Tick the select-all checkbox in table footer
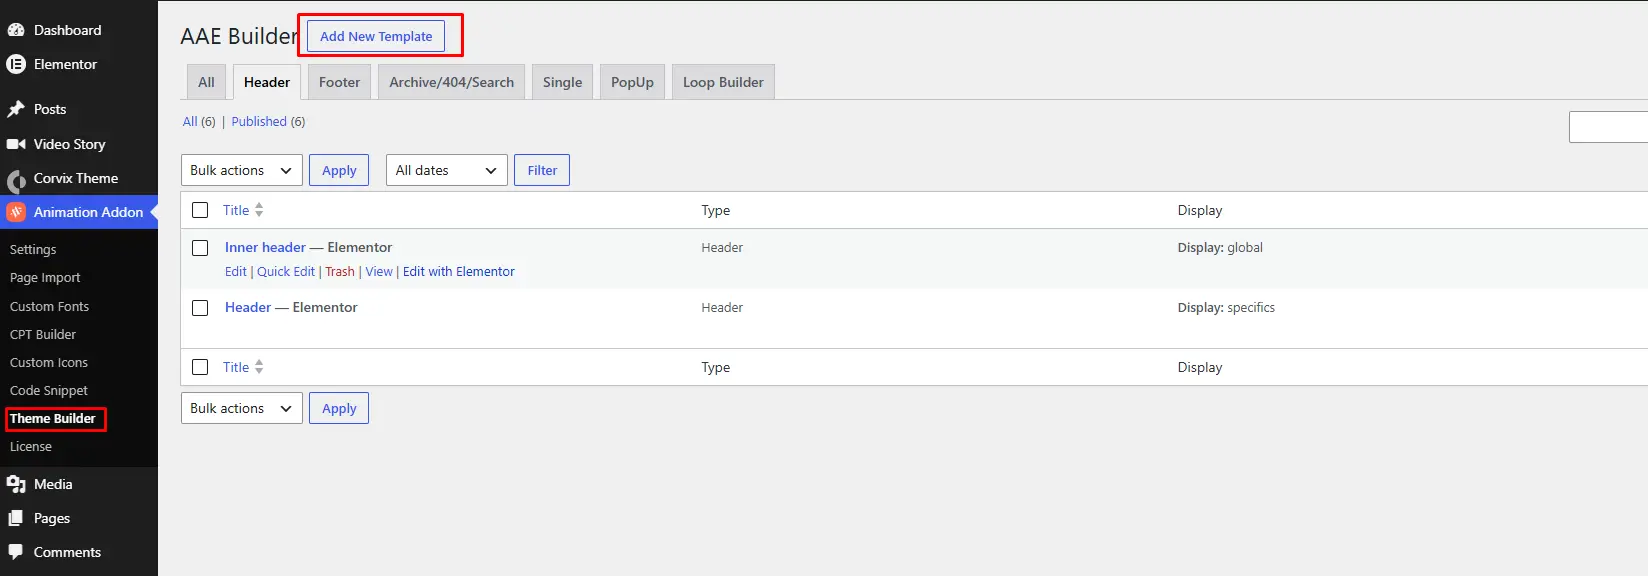This screenshot has width=1648, height=576. click(x=200, y=367)
